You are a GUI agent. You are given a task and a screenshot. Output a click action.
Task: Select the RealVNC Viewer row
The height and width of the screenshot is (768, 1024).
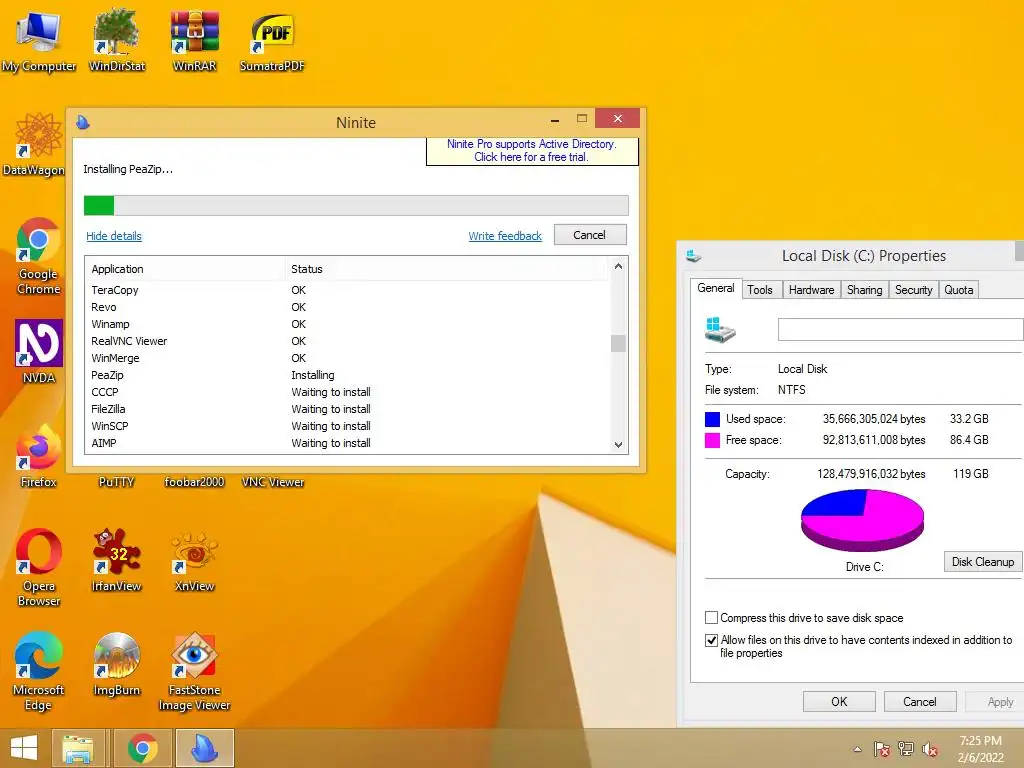point(347,341)
